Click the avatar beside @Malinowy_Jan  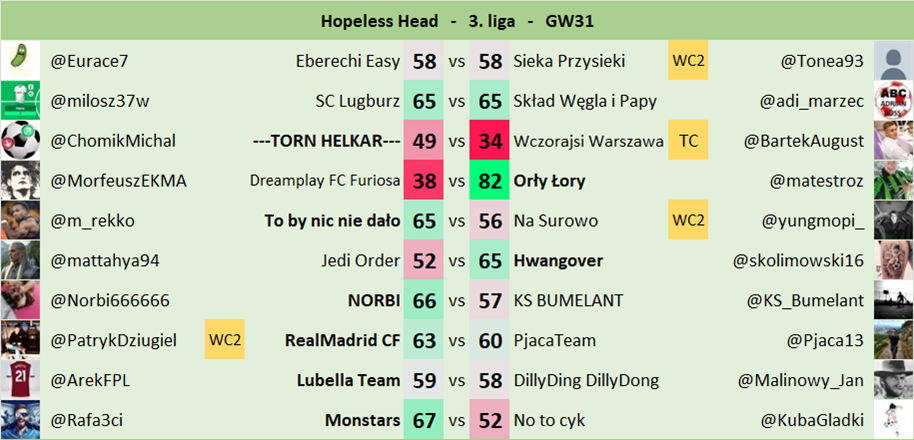(893, 380)
